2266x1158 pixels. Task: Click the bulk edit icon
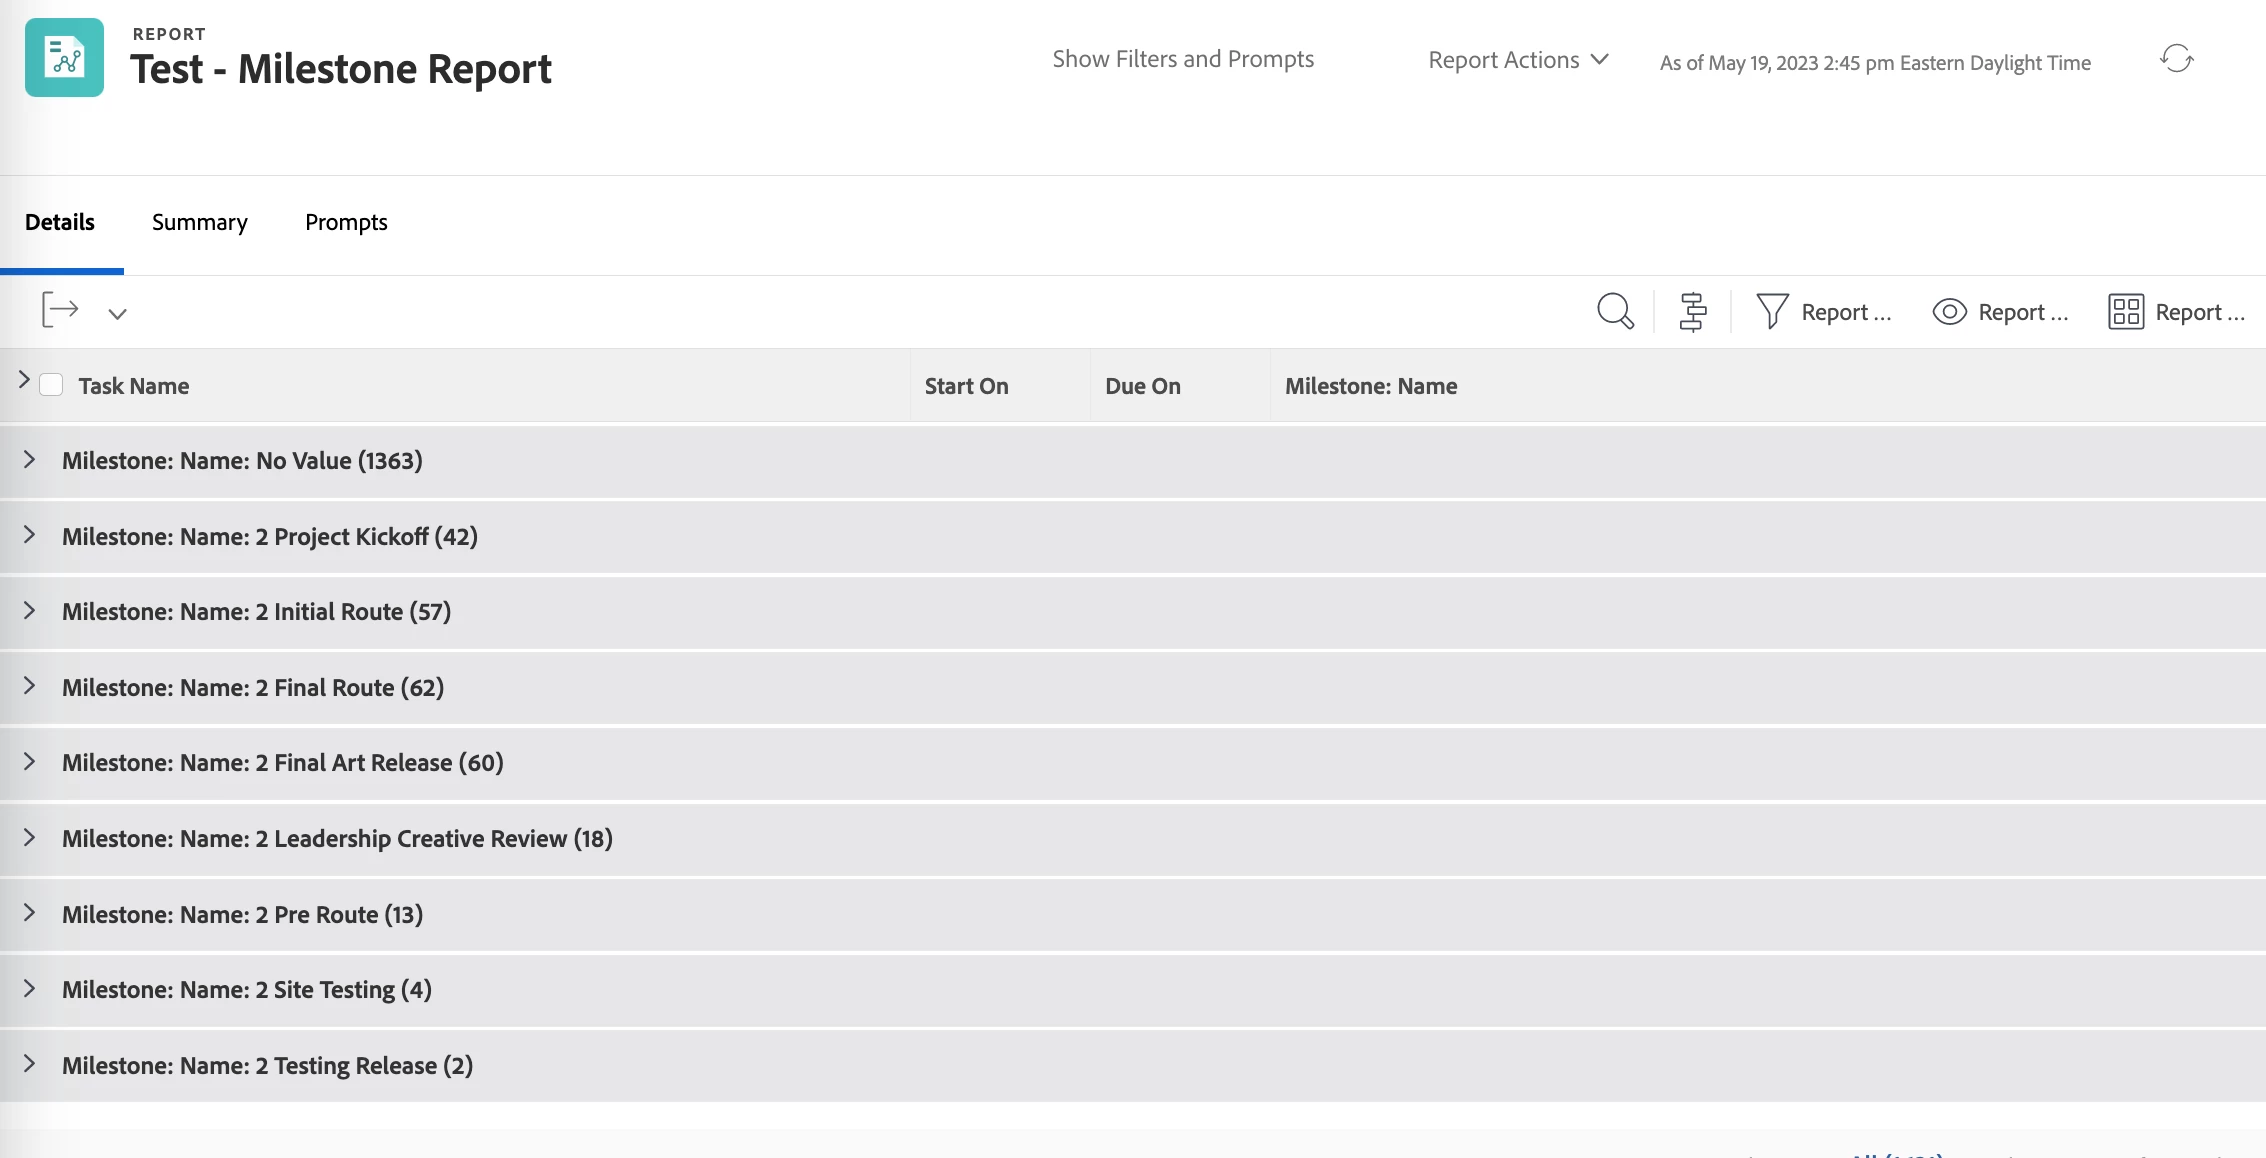tap(1693, 312)
